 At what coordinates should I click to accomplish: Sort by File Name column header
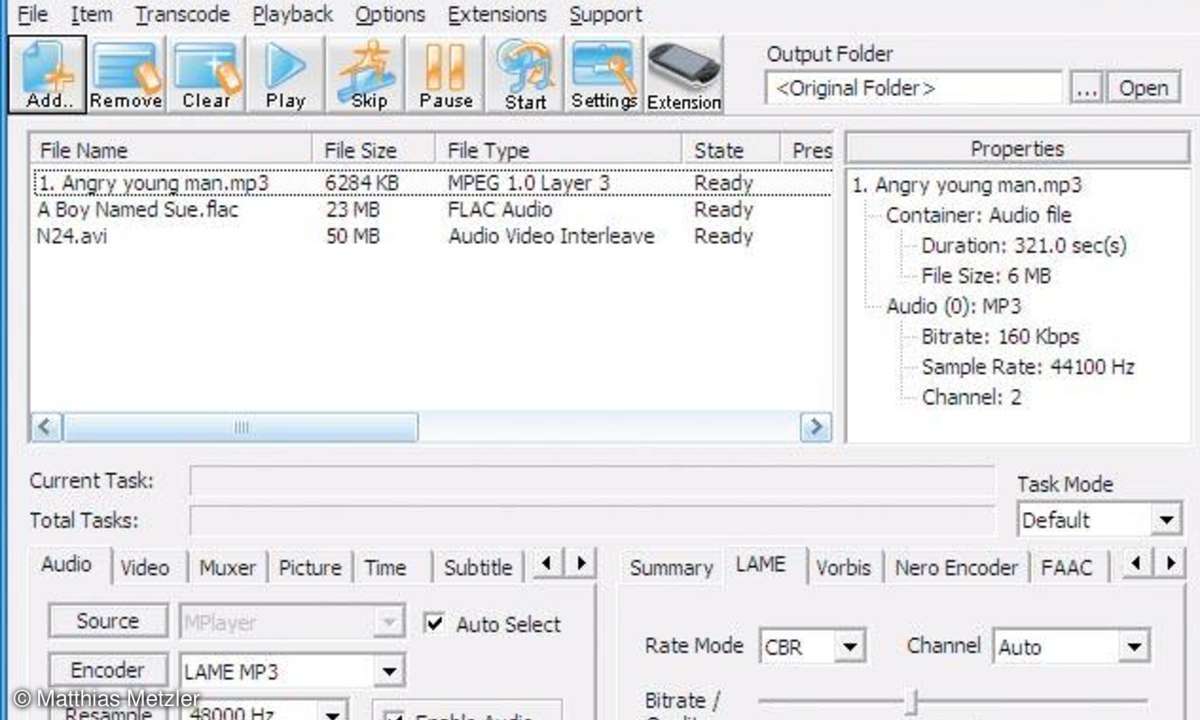point(171,150)
